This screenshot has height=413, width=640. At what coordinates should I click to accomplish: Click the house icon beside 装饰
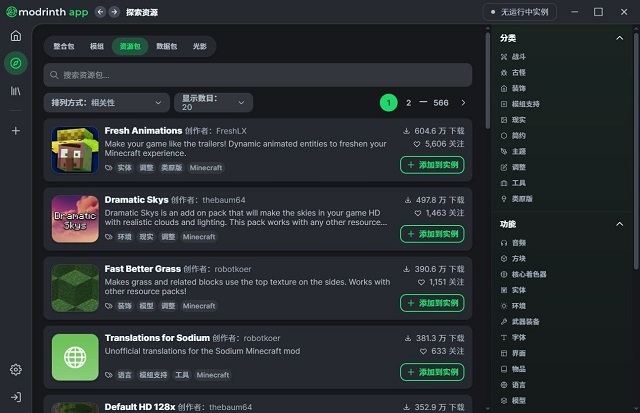[504, 89]
